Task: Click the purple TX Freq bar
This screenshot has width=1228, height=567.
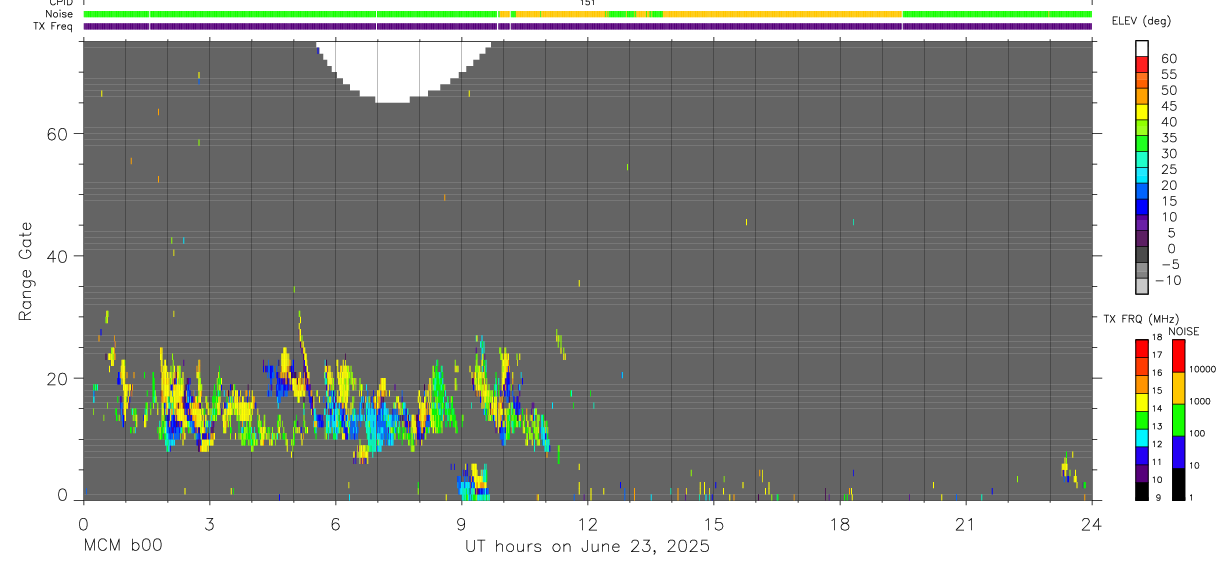Action: [588, 26]
